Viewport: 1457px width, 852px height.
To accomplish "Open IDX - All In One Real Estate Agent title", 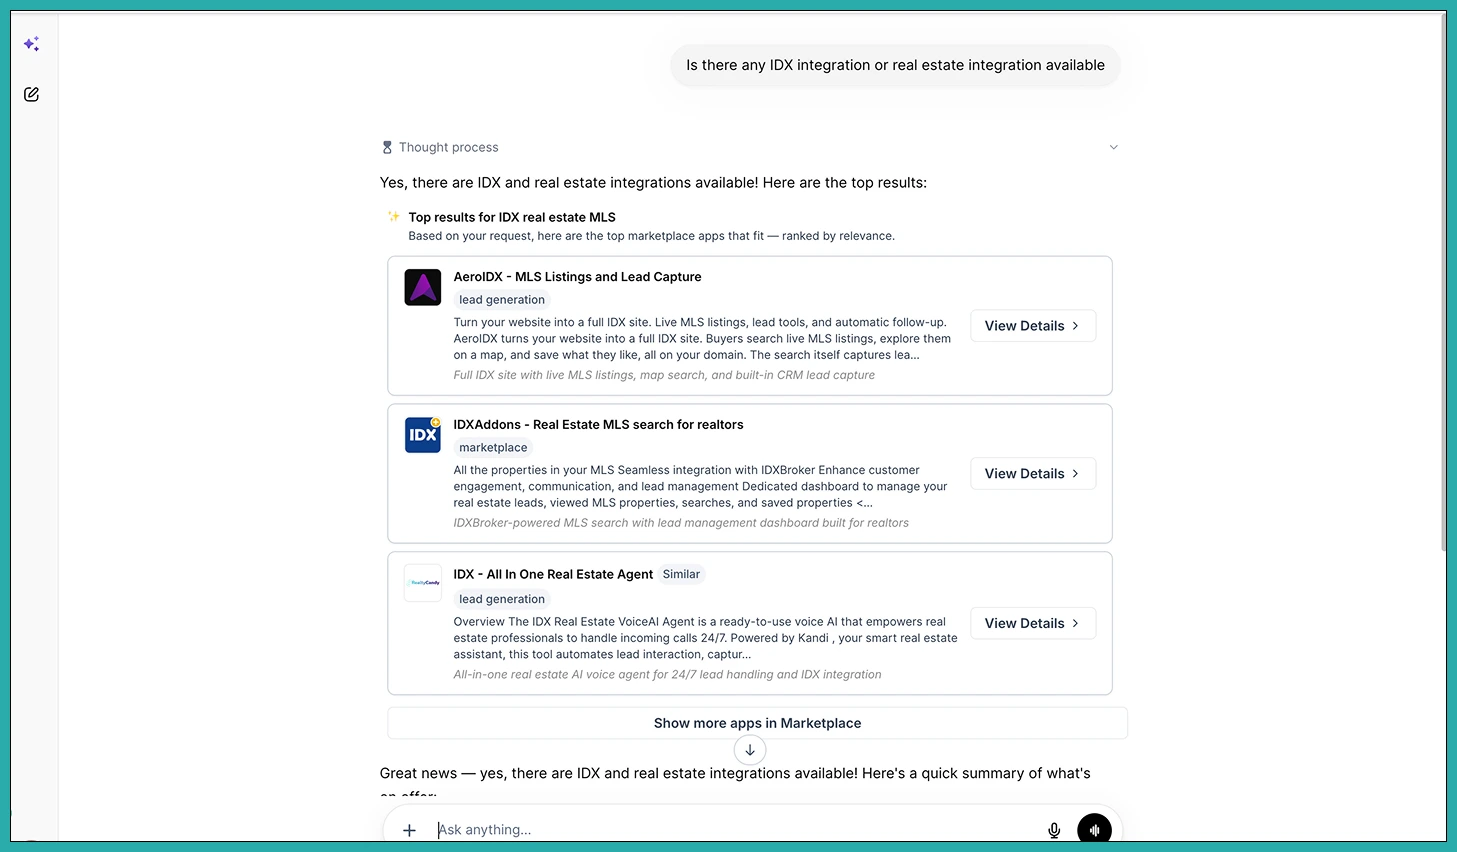I will click(553, 574).
